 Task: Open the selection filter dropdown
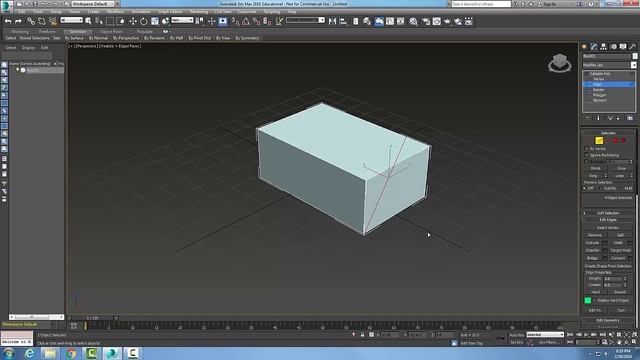click(x=72, y=20)
